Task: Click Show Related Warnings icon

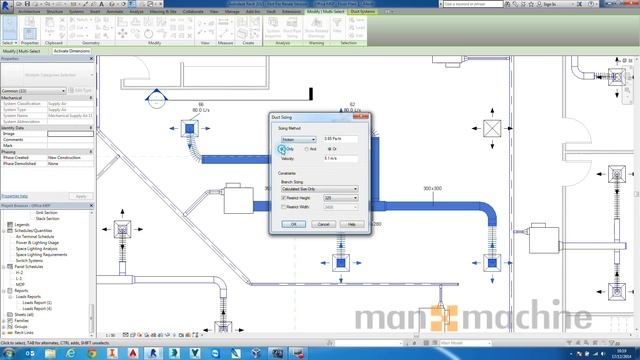Action: tap(316, 28)
